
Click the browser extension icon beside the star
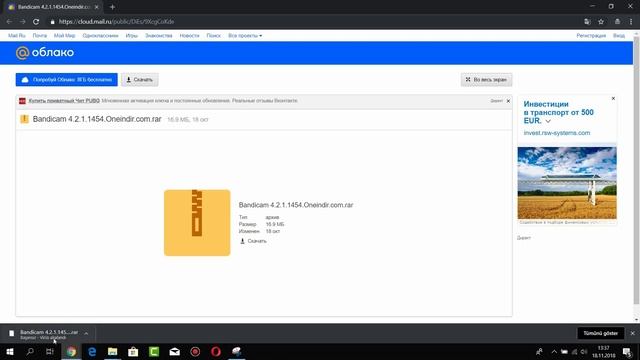(x=617, y=22)
